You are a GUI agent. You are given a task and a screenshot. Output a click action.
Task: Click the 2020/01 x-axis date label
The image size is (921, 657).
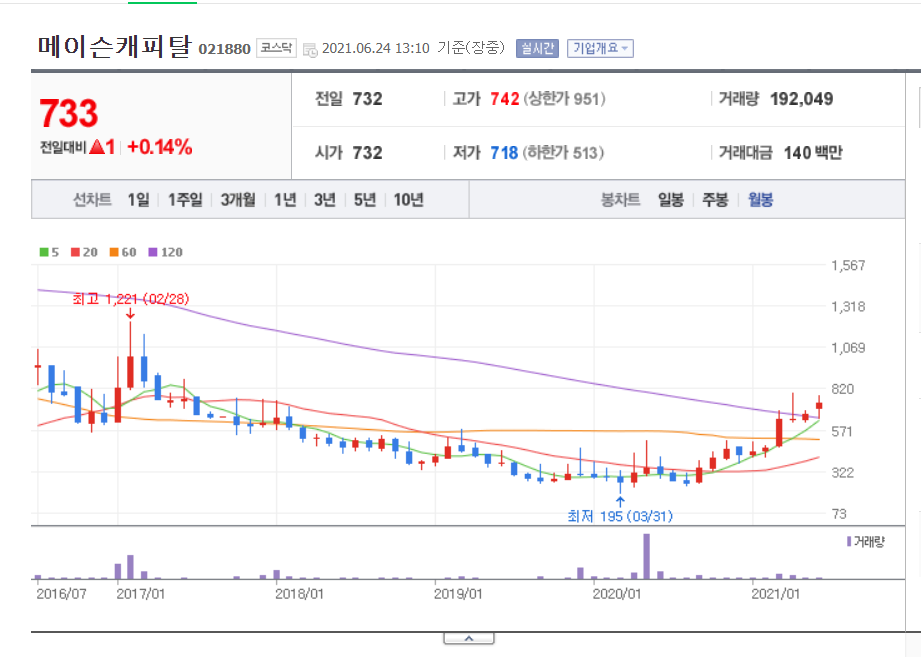(617, 594)
